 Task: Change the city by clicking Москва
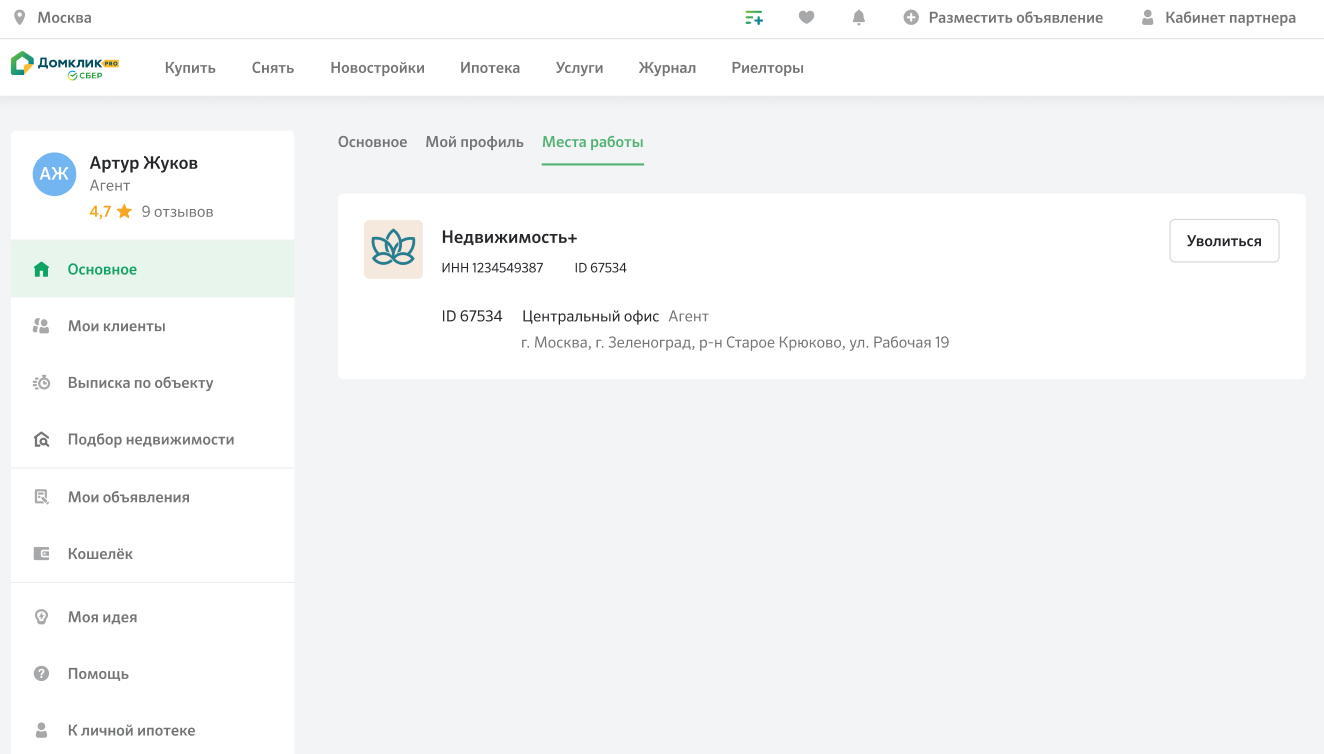tap(64, 18)
